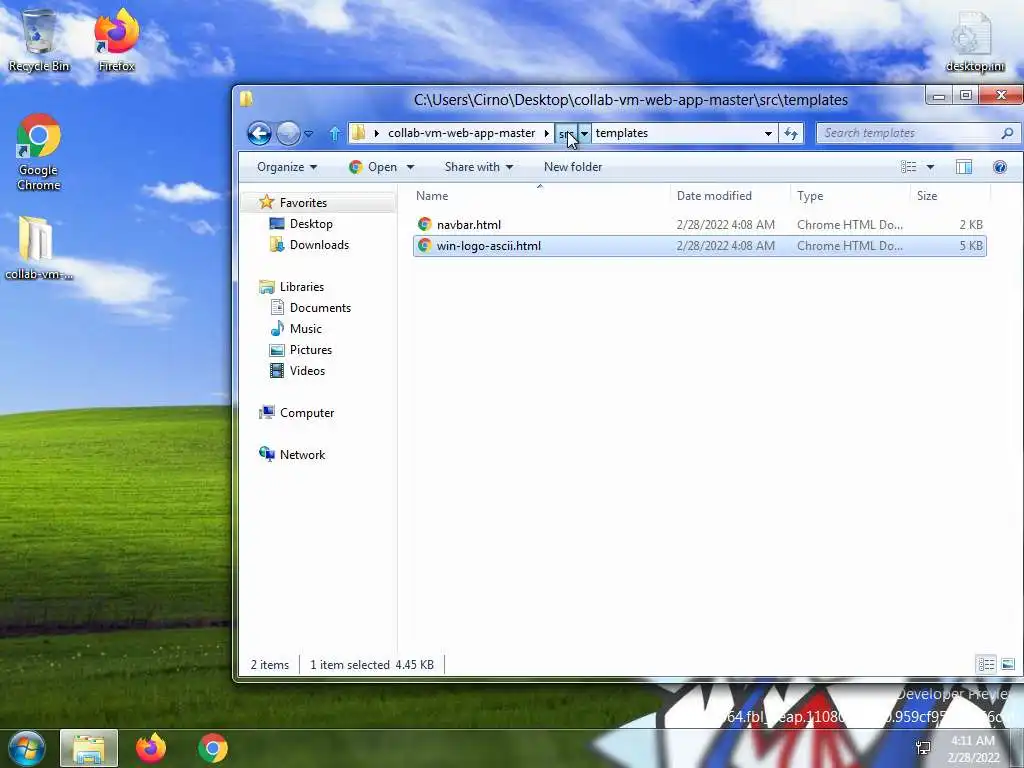Sort by Date modified column
The height and width of the screenshot is (768, 1024).
pyautogui.click(x=730, y=196)
